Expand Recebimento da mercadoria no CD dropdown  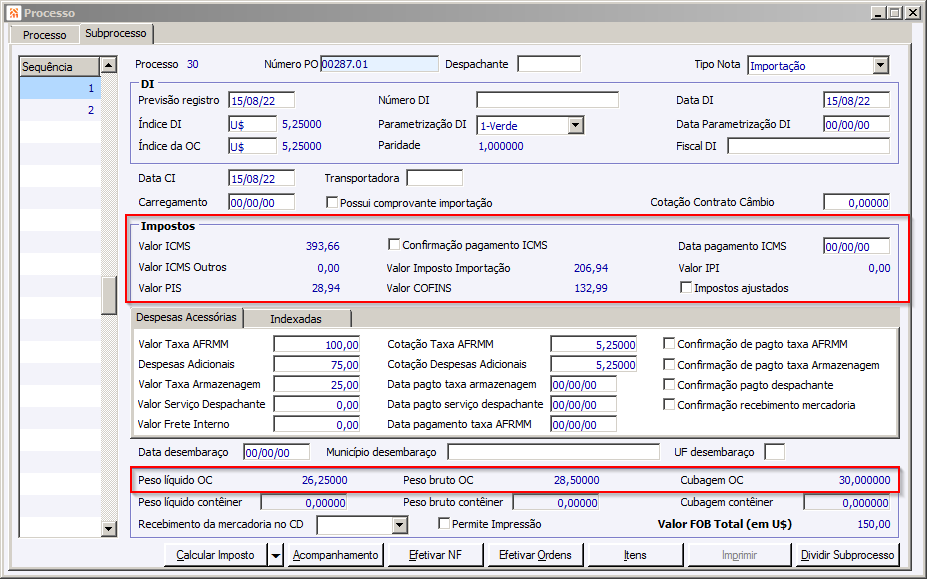click(x=400, y=525)
